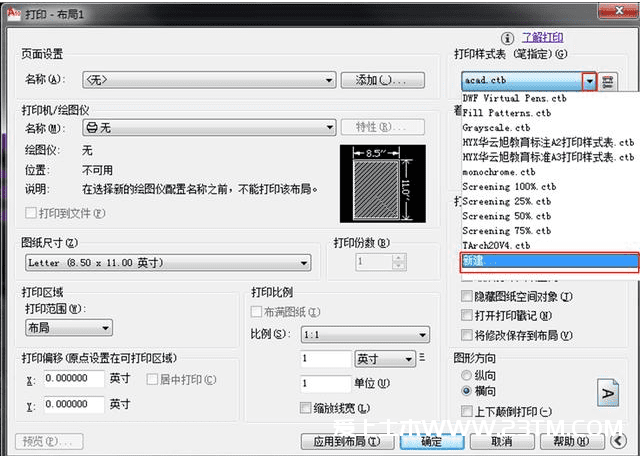Enable the 将修改保存到布局 checkbox
642x456 pixels.
(x=467, y=335)
